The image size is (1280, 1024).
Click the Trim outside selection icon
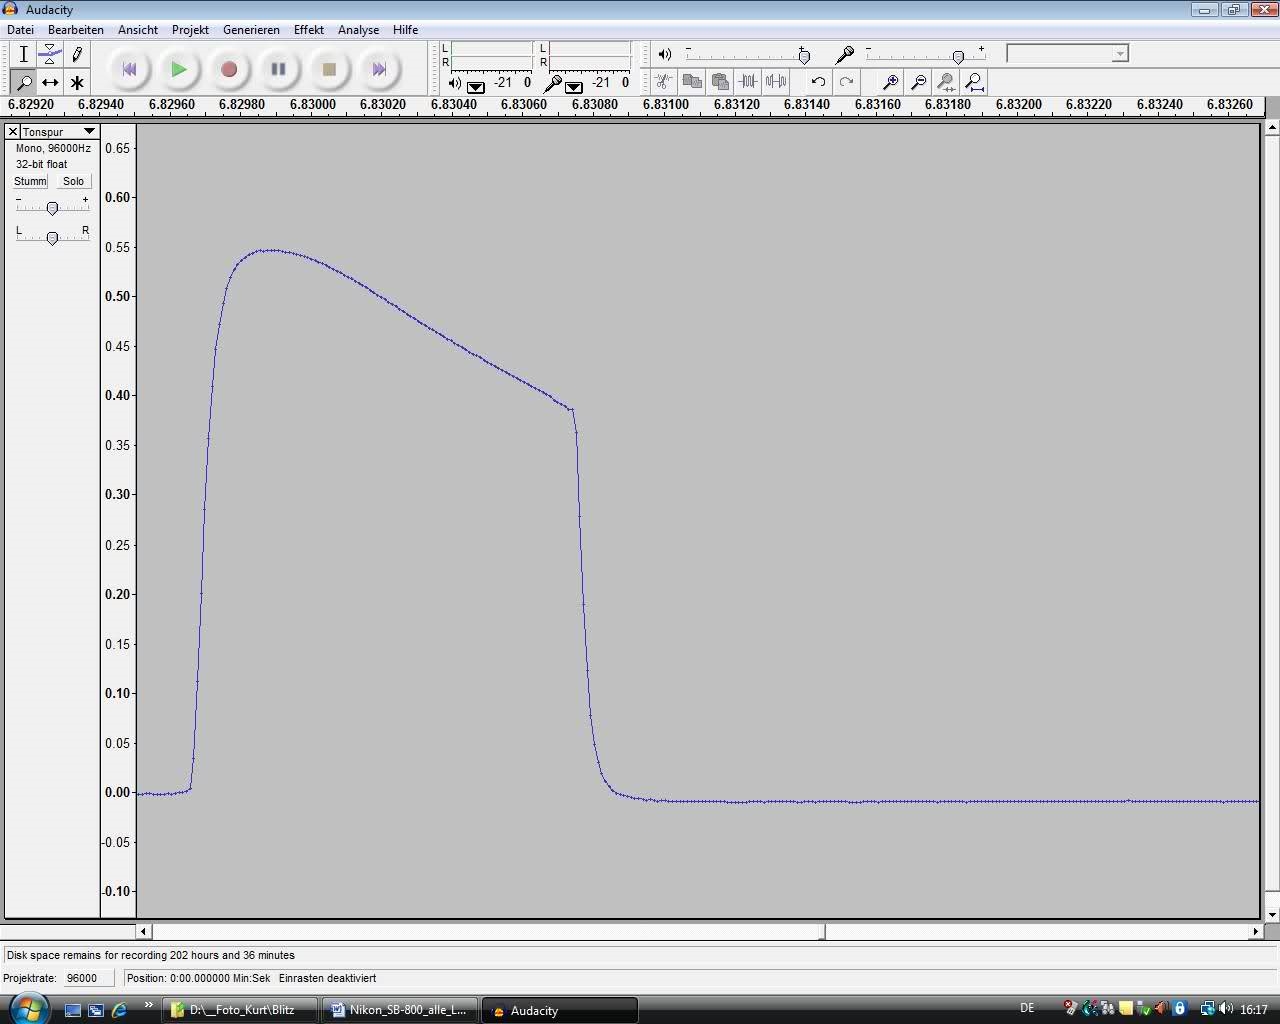[747, 82]
